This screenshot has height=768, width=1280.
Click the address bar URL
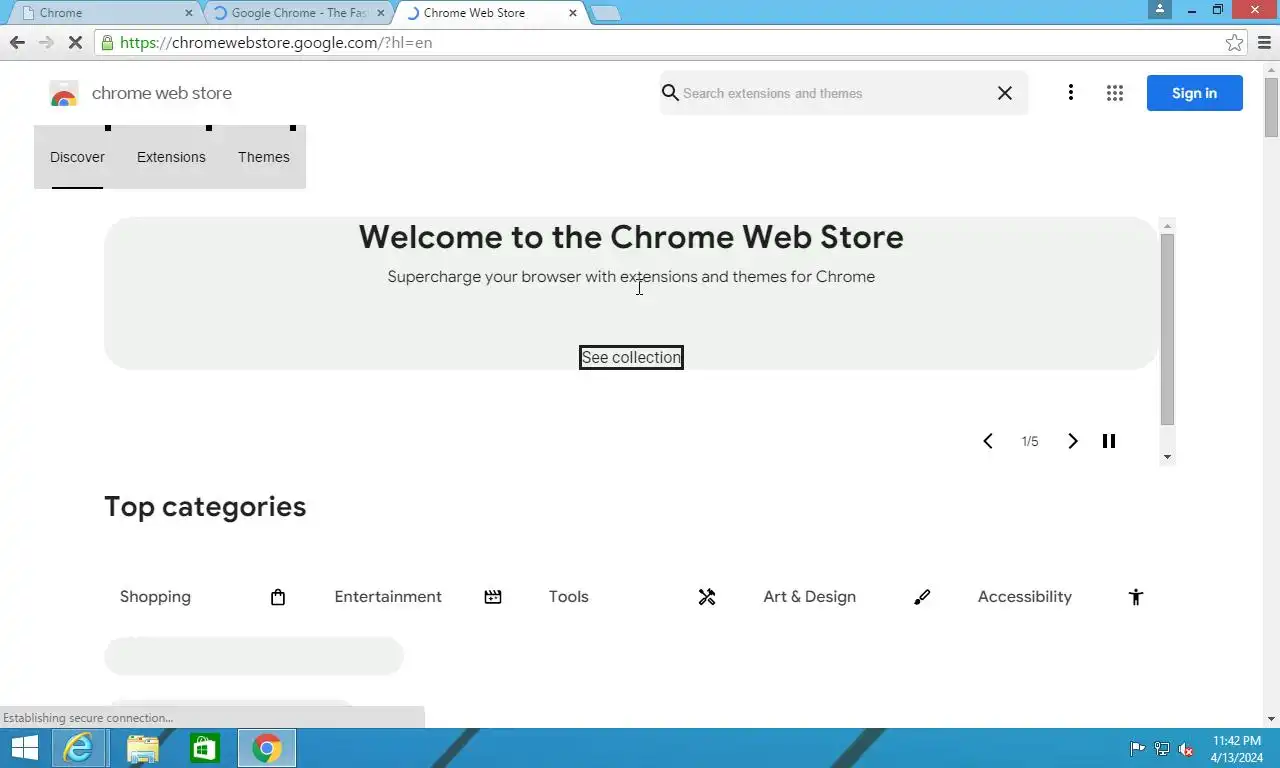click(x=276, y=43)
